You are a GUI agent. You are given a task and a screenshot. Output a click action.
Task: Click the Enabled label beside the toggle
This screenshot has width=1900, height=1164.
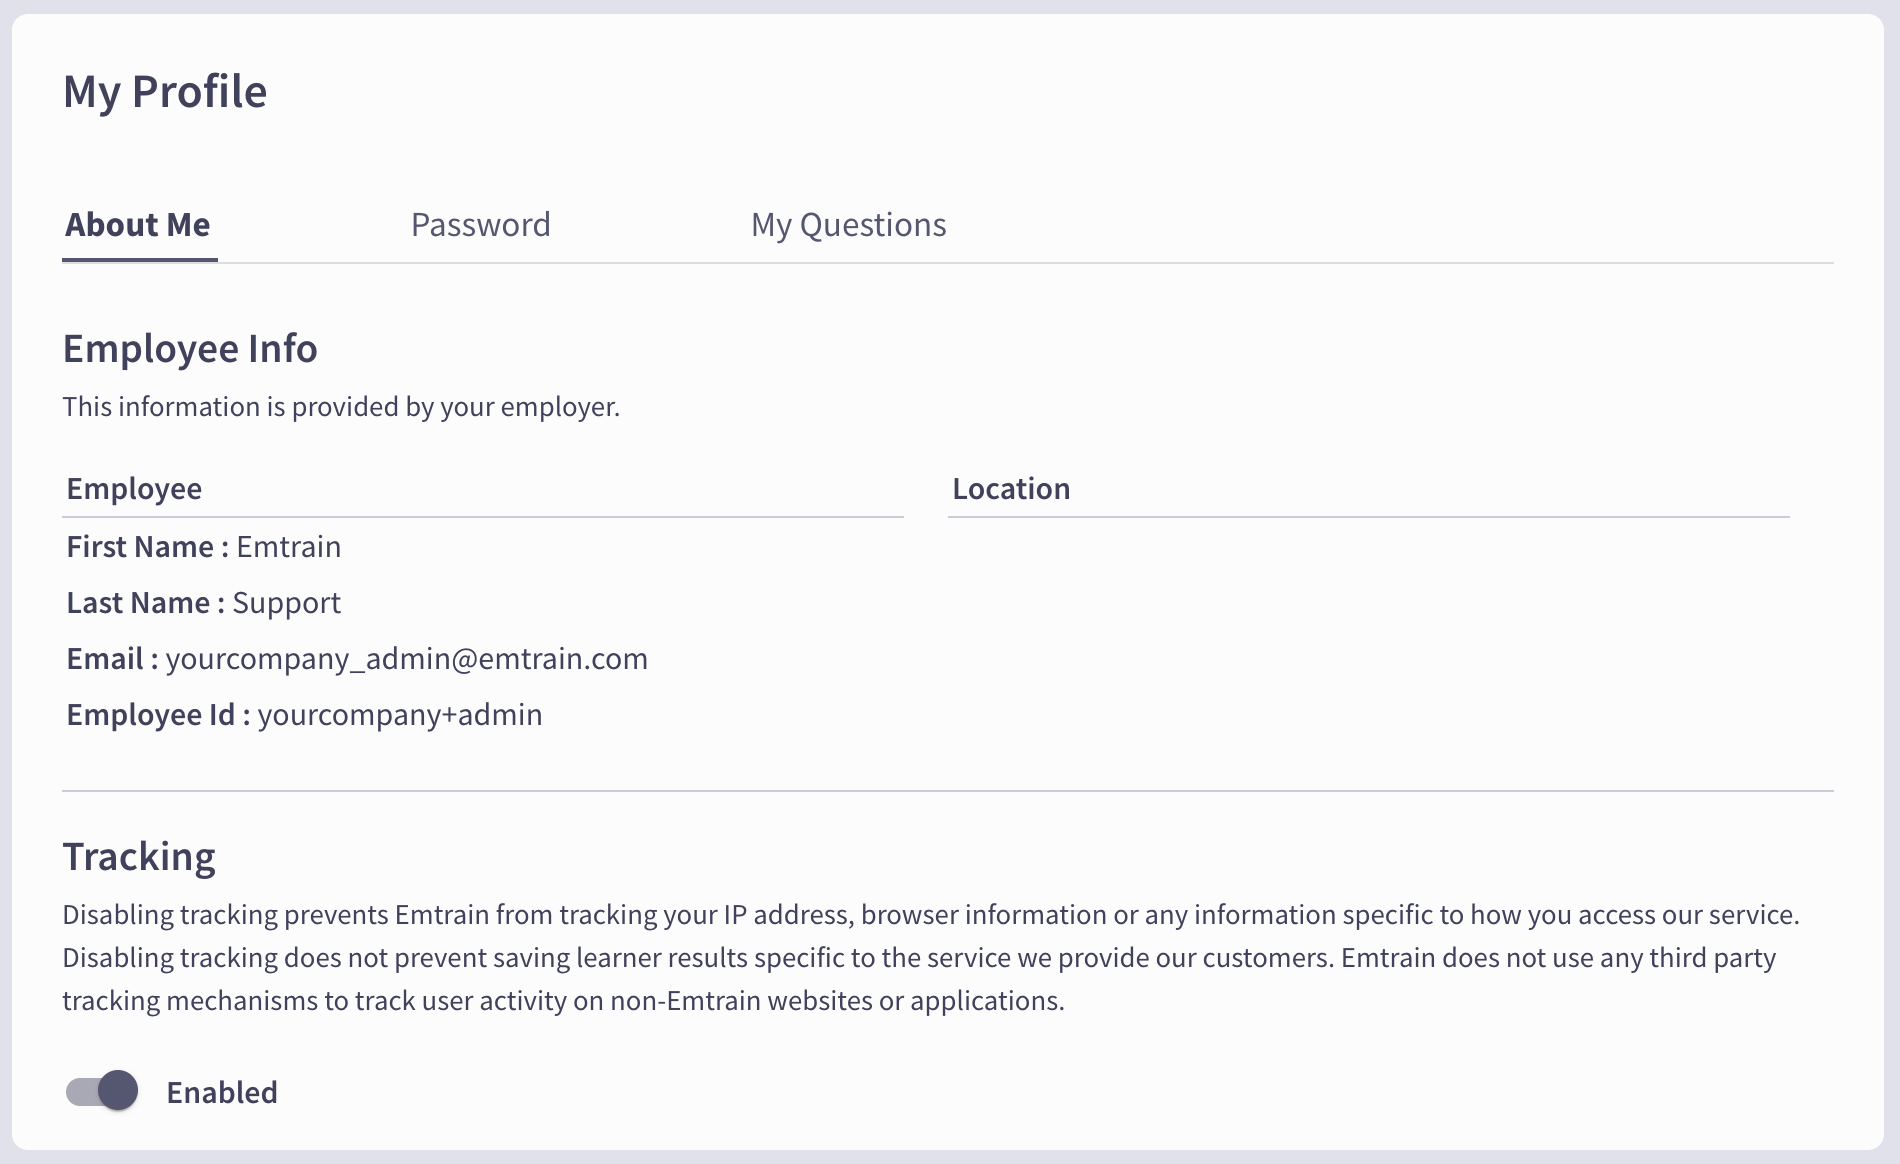tap(222, 1092)
